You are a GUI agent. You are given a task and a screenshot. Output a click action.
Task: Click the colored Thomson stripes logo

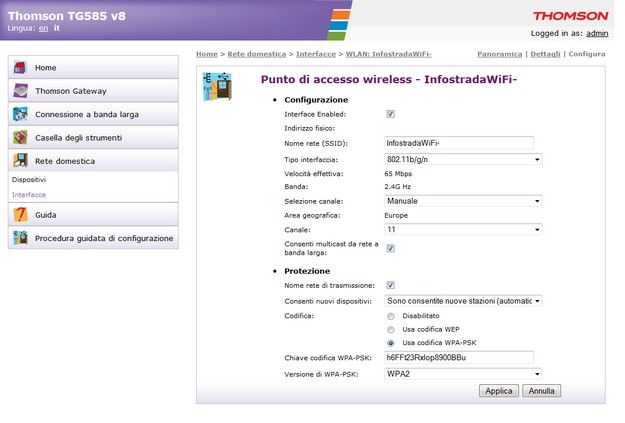click(338, 25)
